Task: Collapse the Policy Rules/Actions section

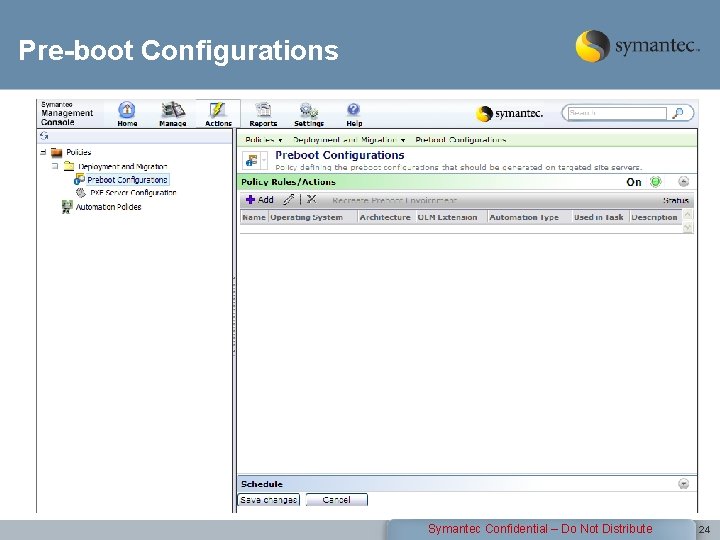Action: click(684, 182)
